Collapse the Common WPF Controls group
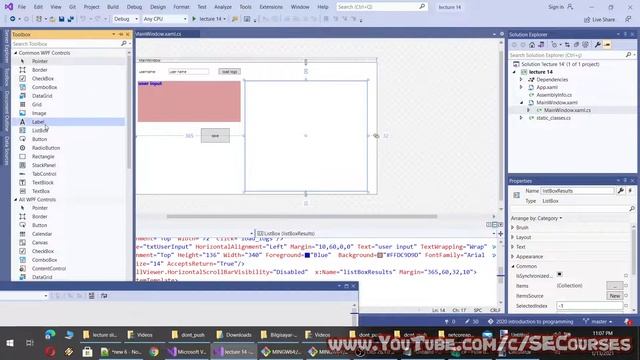640x360 pixels. pos(16,53)
